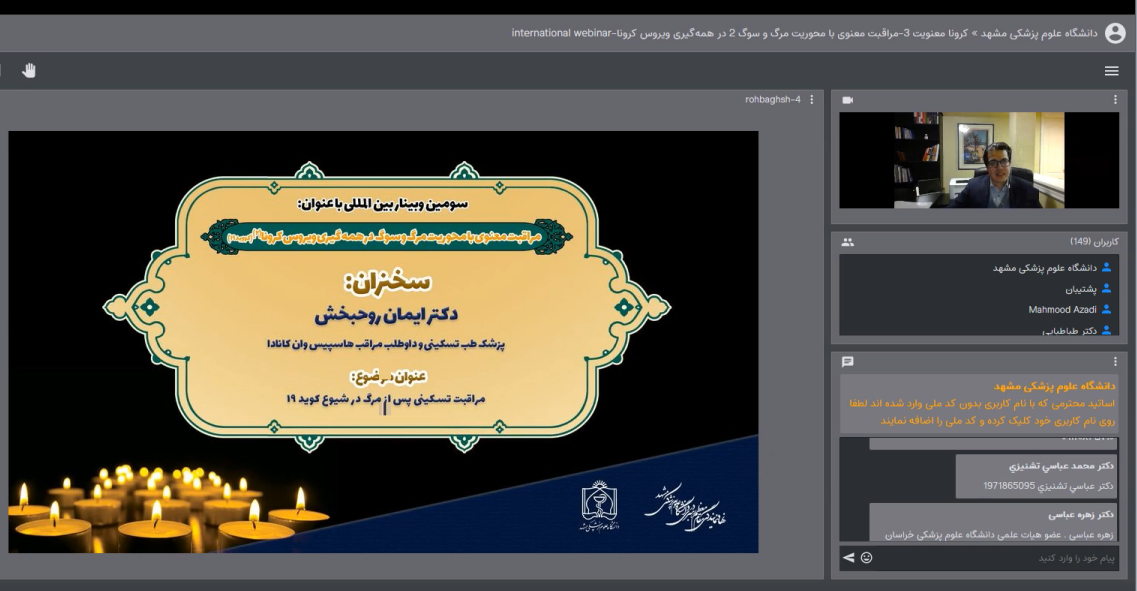
Task: Click the shared presentation slide area
Action: (x=383, y=342)
